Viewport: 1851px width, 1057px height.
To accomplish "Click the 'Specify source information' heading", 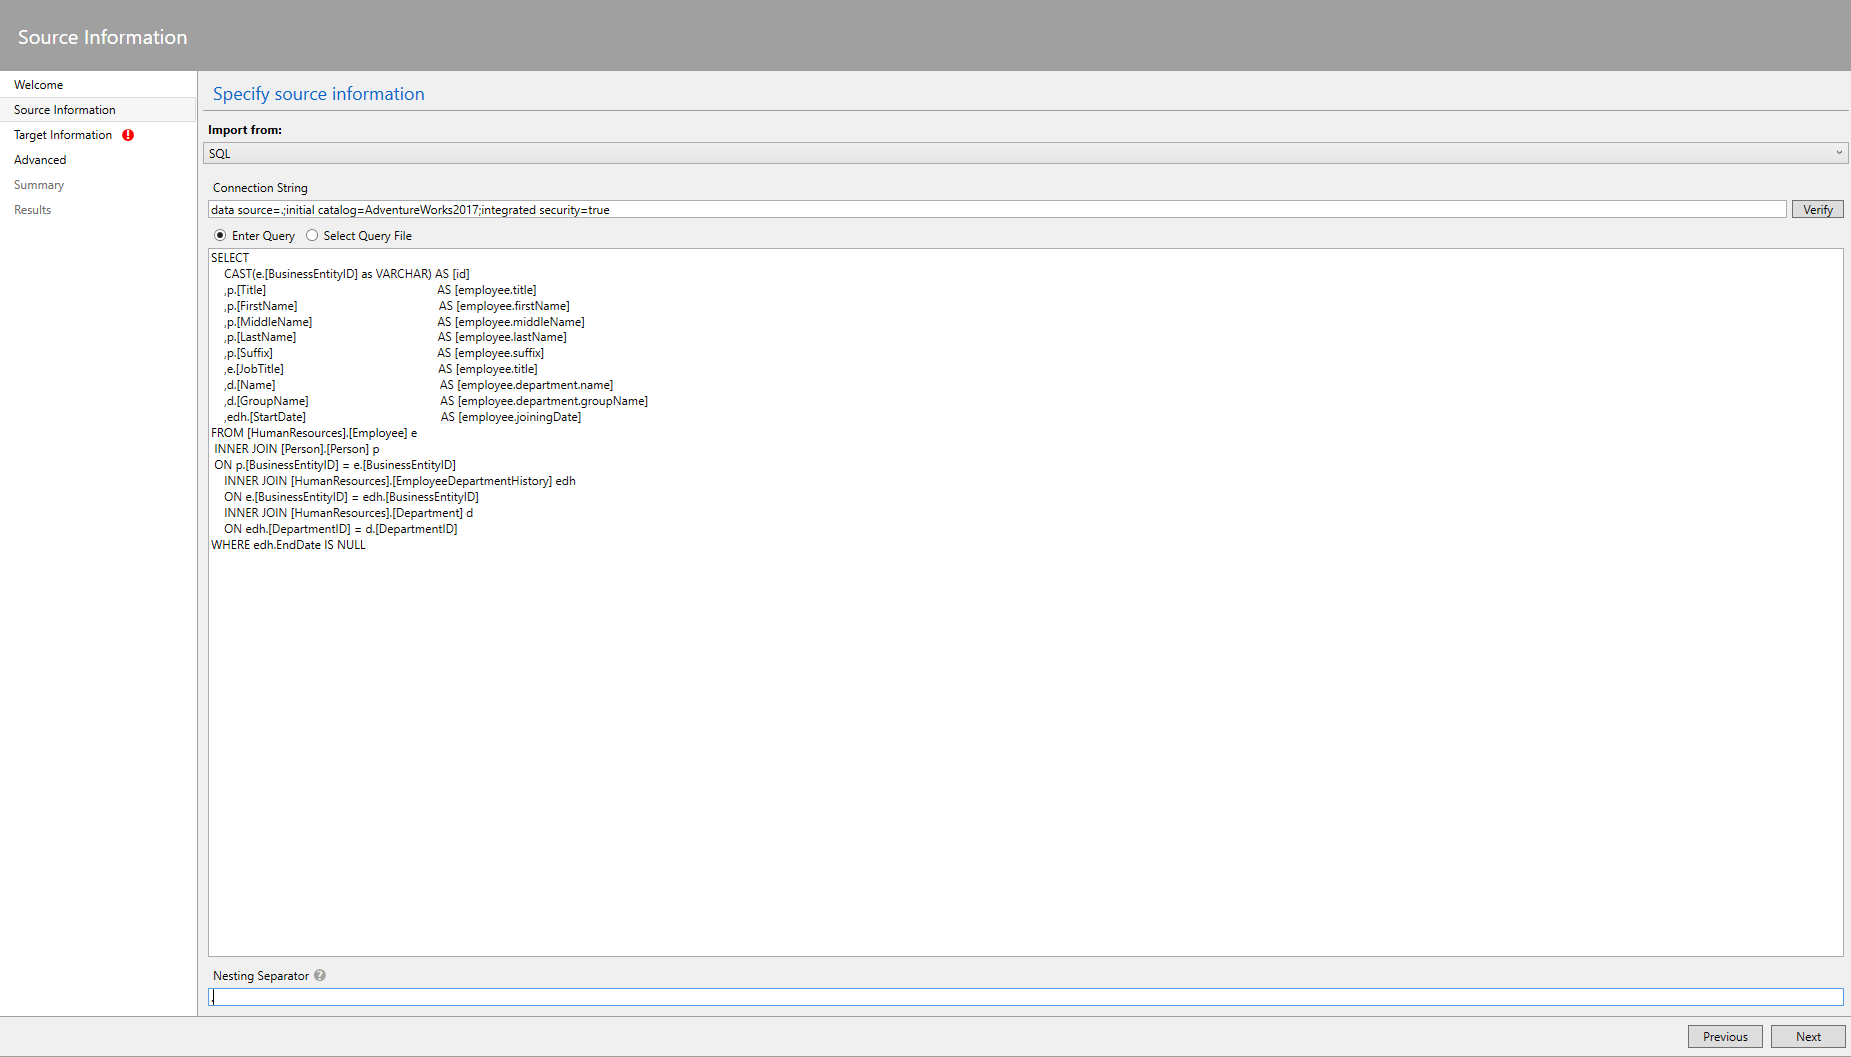I will (x=319, y=94).
